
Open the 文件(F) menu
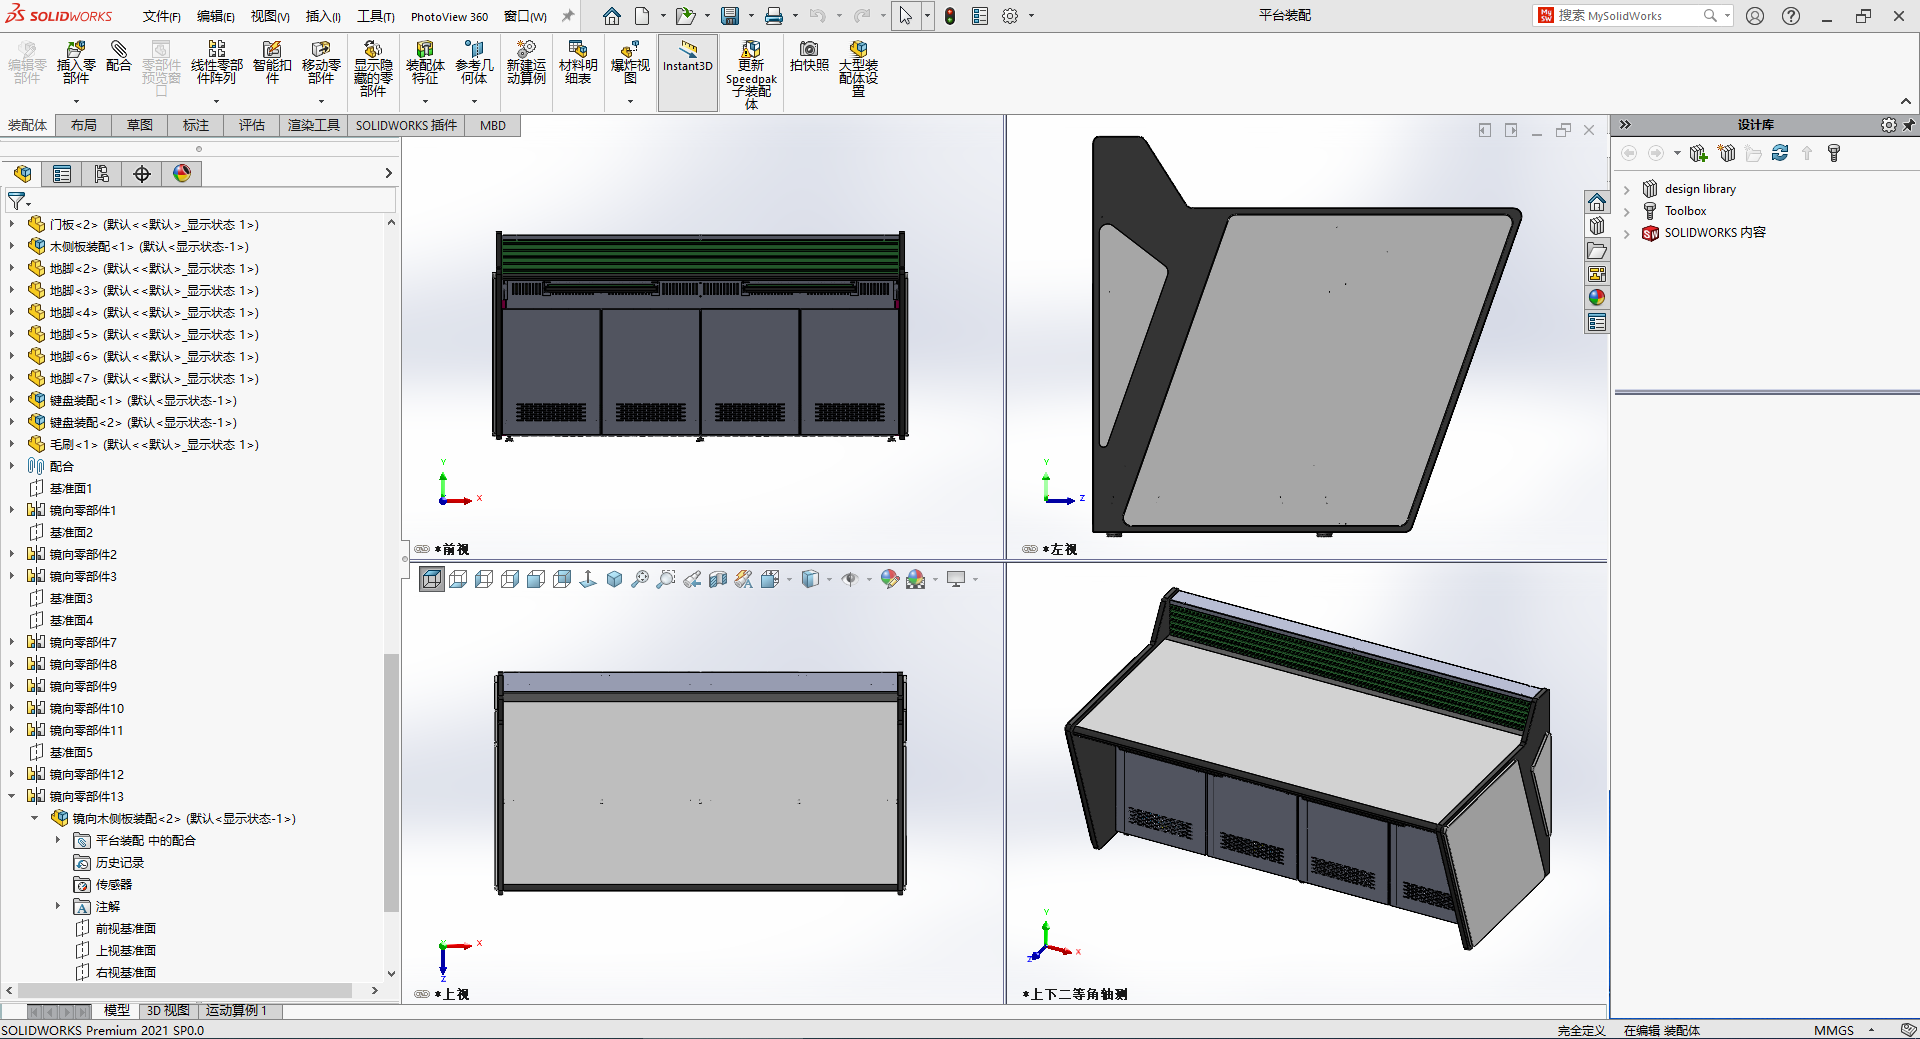click(162, 16)
